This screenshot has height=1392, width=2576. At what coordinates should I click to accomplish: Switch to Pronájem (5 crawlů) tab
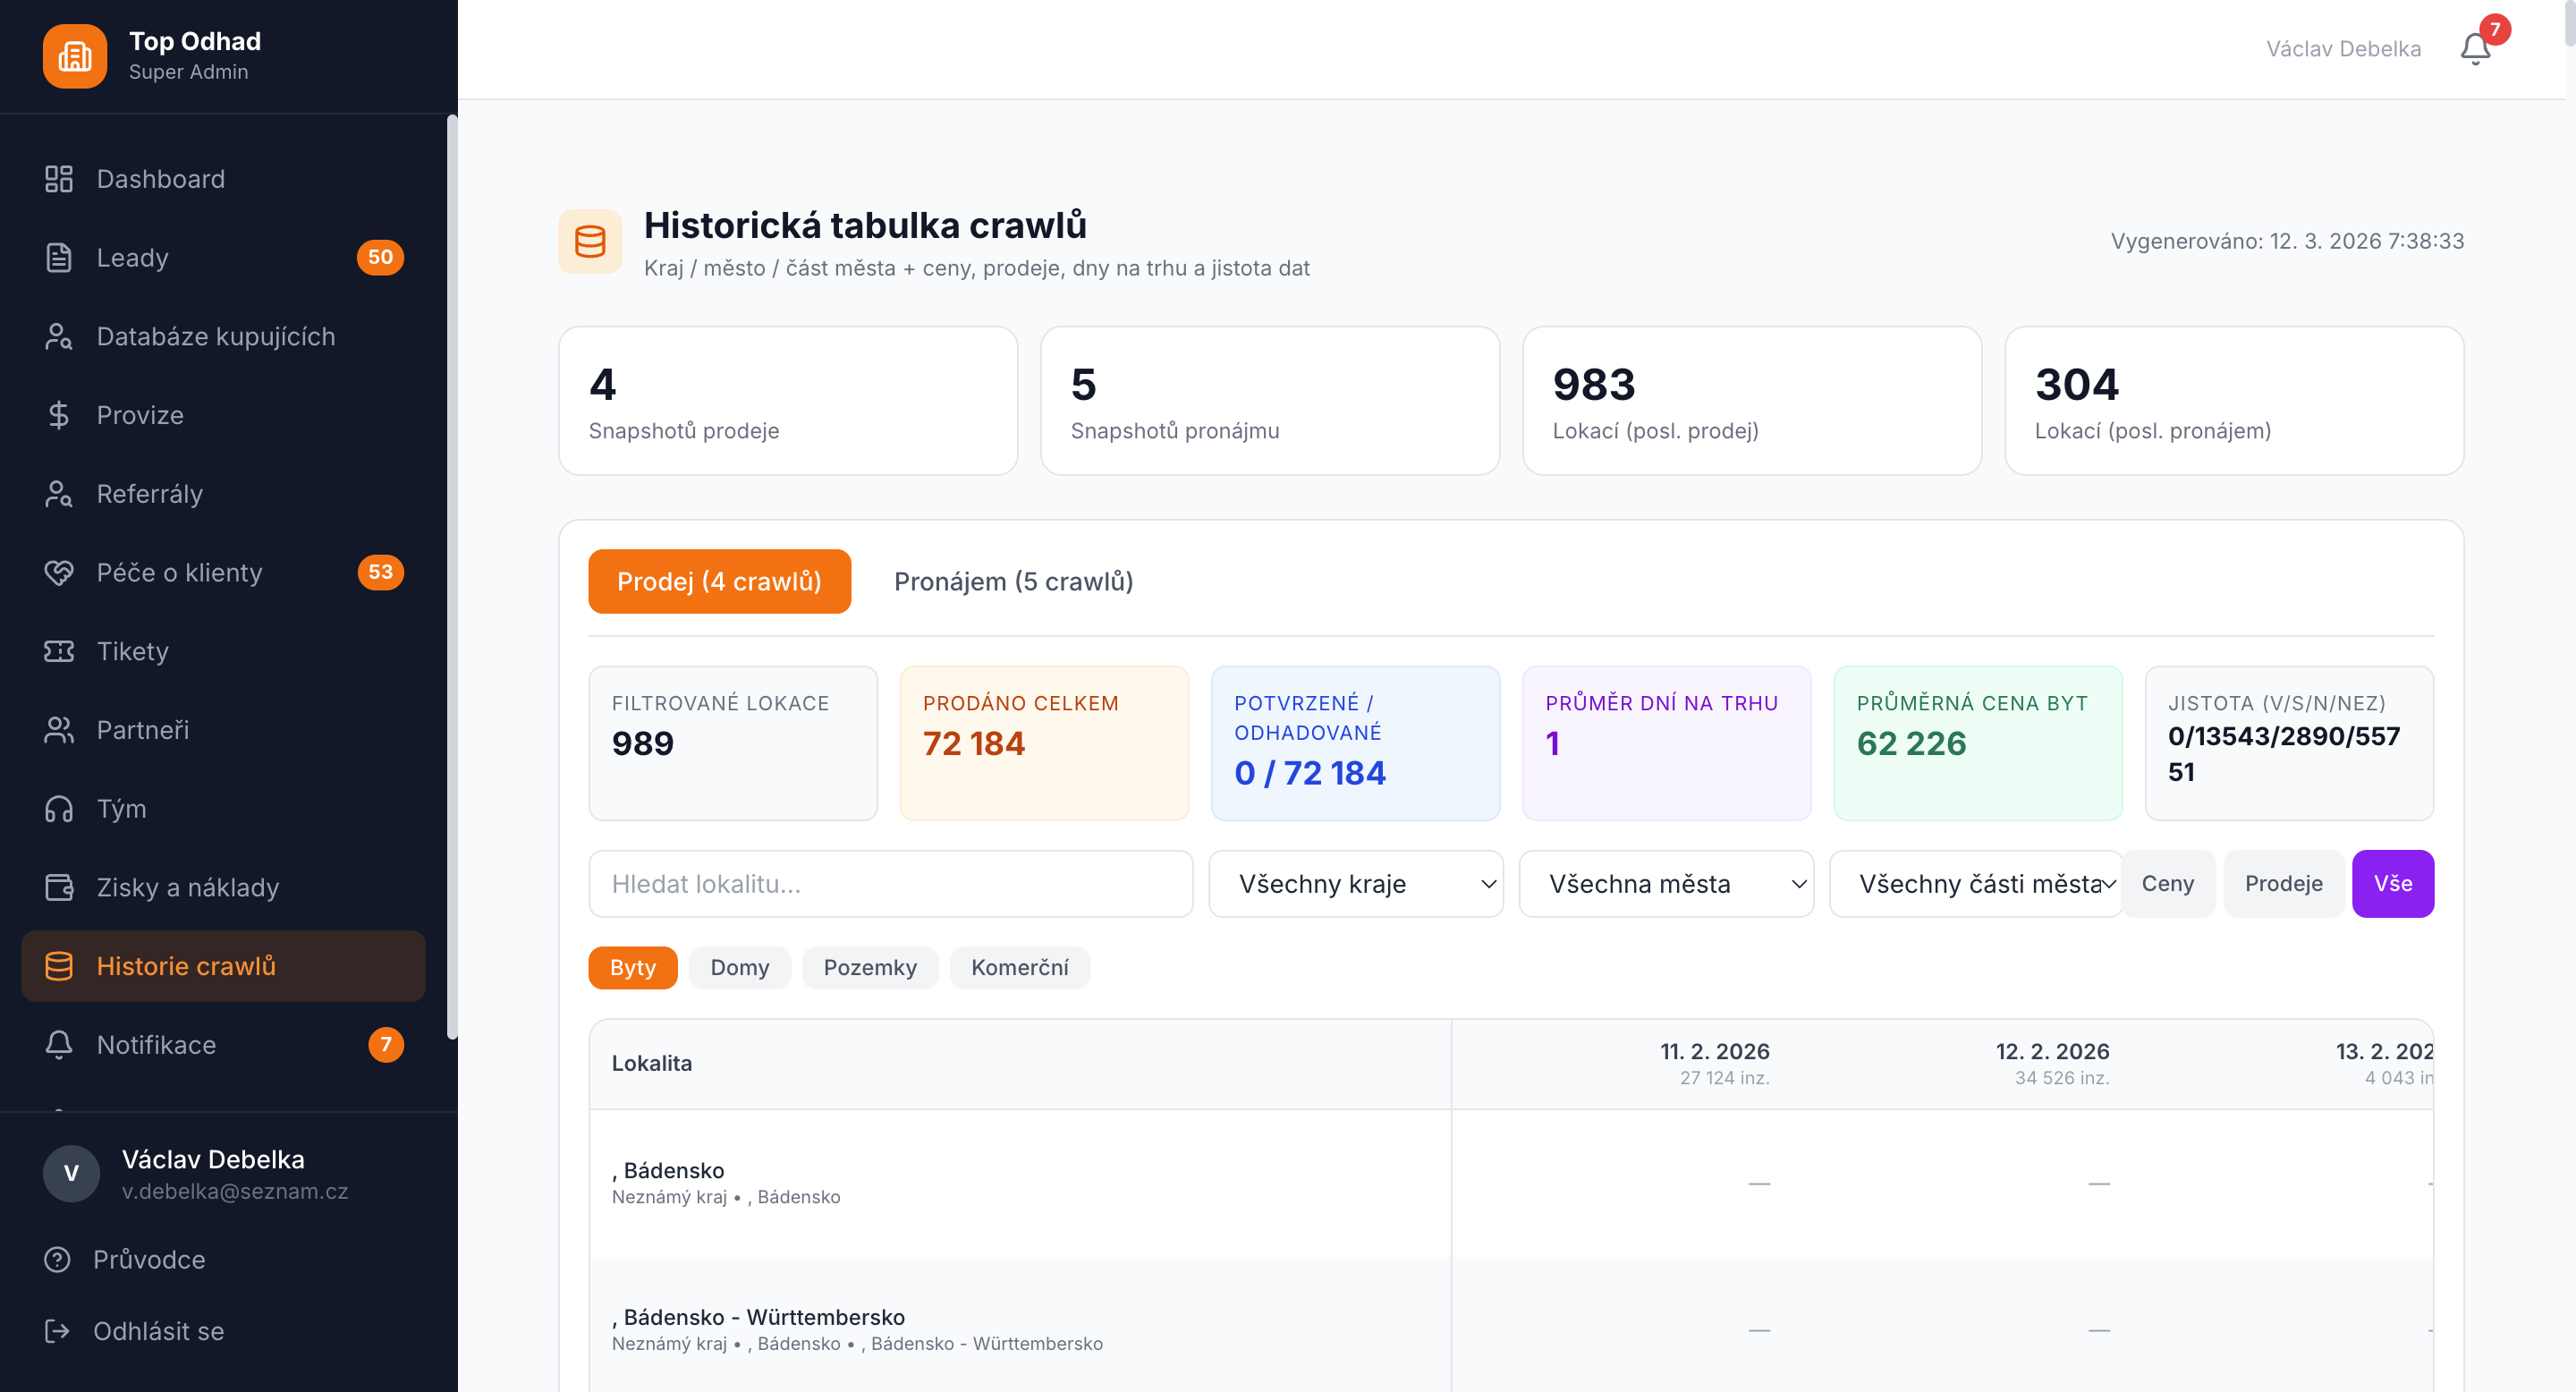click(x=1013, y=581)
